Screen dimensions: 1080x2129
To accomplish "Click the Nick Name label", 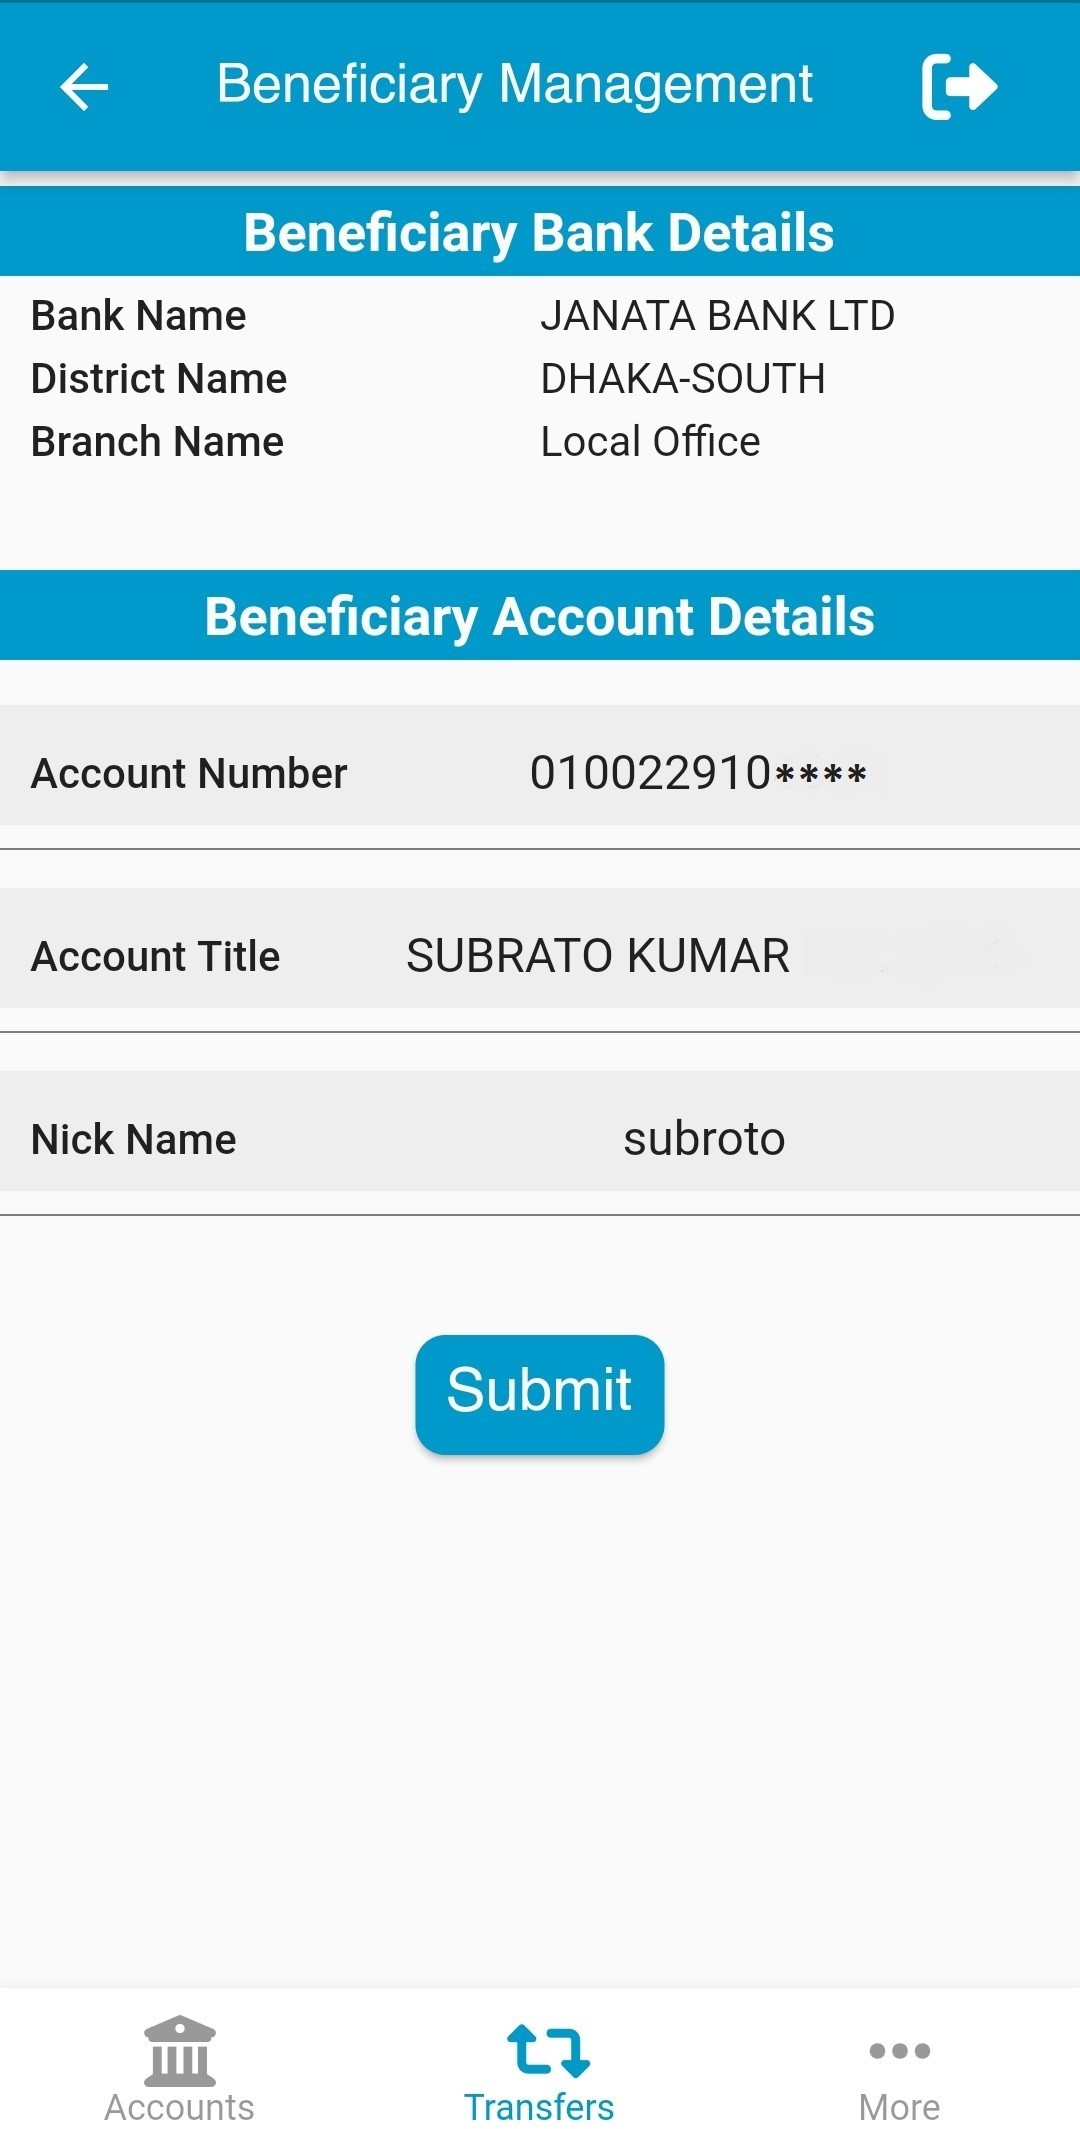I will point(134,1139).
